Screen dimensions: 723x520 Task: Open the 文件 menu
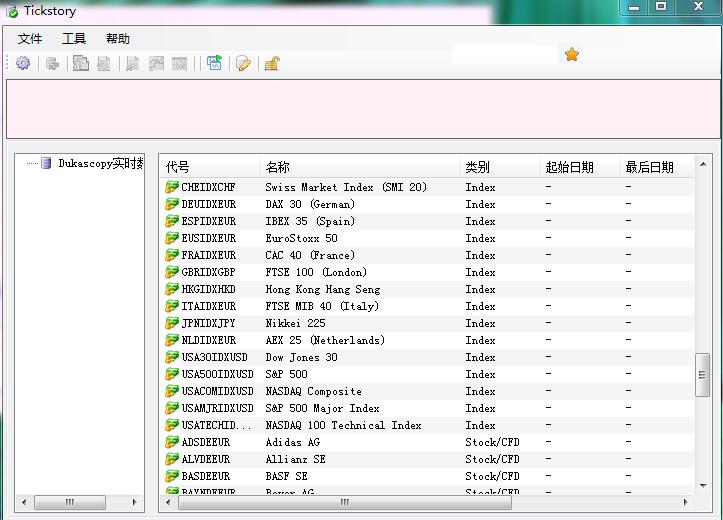[x=30, y=39]
